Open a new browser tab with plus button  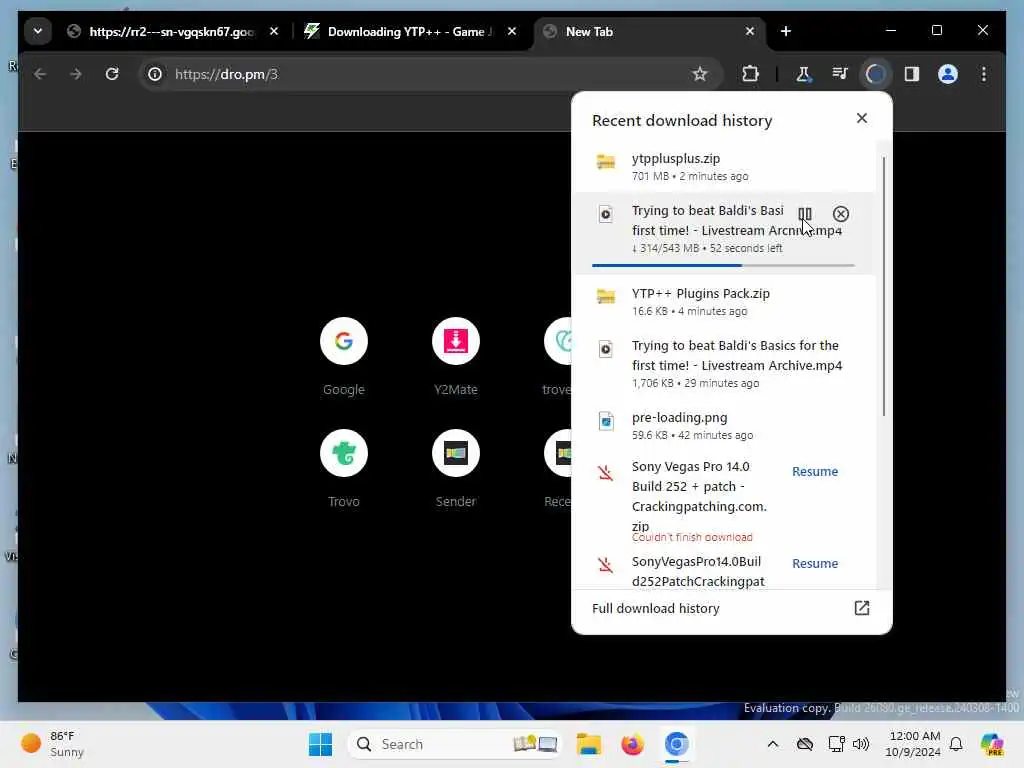pyautogui.click(x=786, y=31)
